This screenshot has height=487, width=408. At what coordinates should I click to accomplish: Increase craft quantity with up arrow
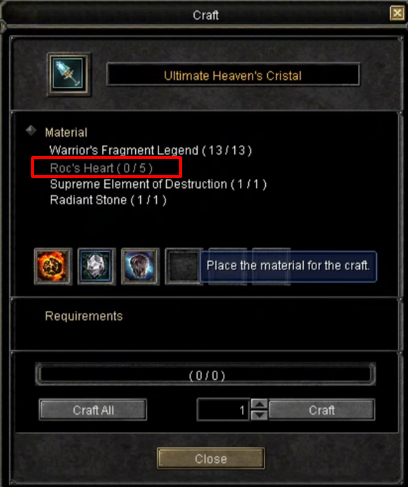pyautogui.click(x=259, y=404)
